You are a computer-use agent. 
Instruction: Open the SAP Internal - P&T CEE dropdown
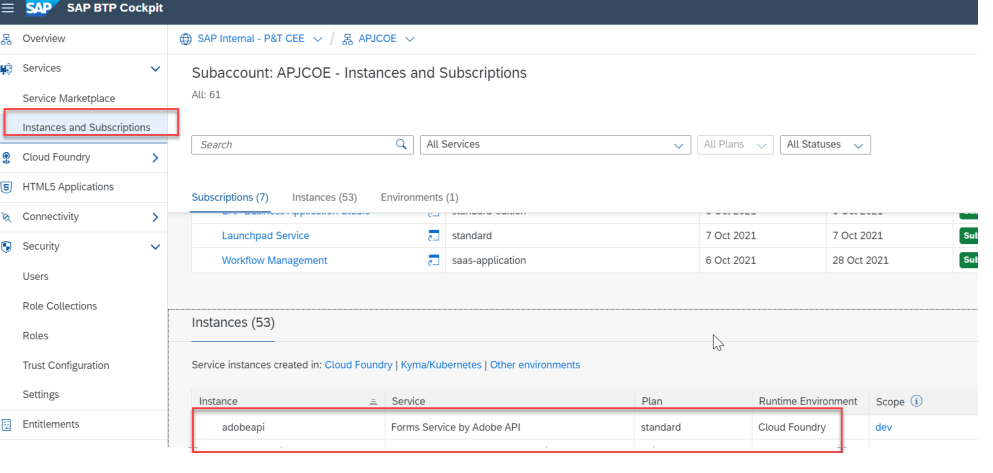pyautogui.click(x=318, y=39)
